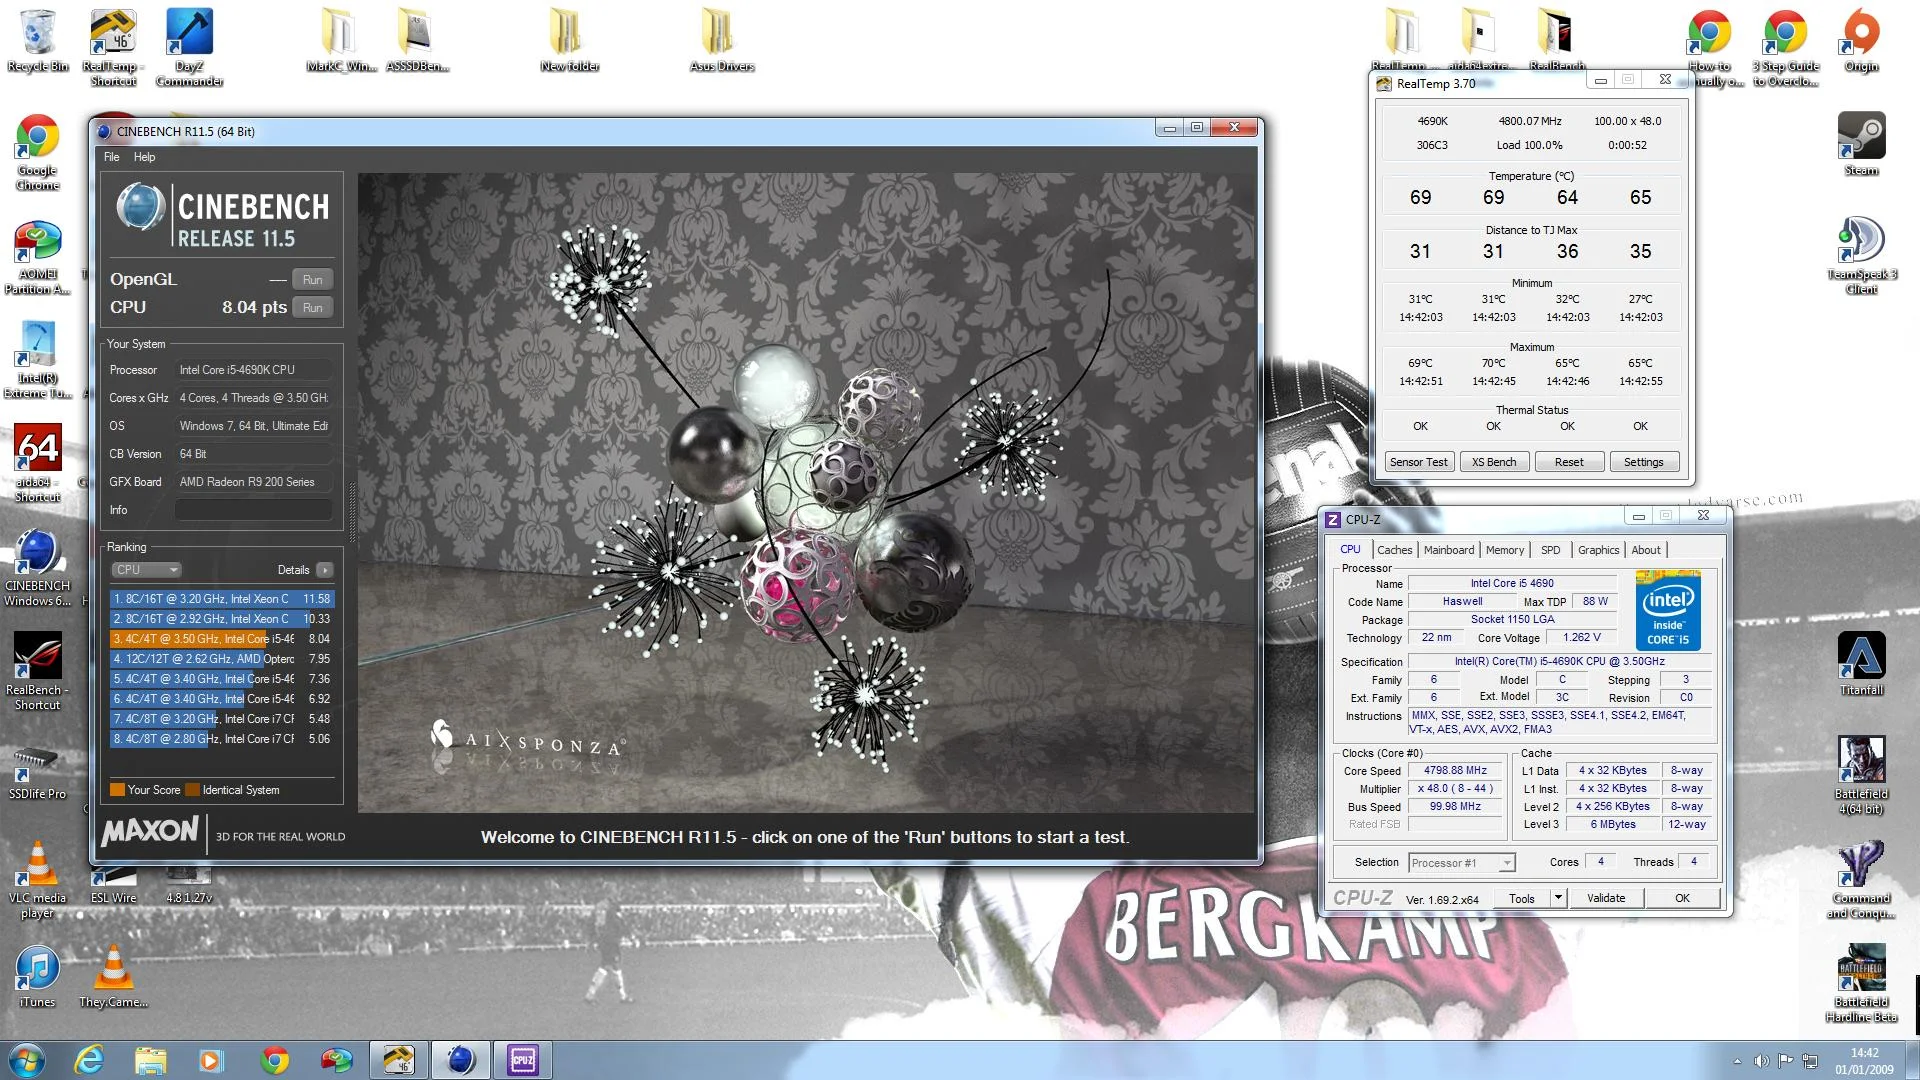This screenshot has height=1080, width=1920.
Task: Open the AIDA64 shortcut icon
Action: 37,462
